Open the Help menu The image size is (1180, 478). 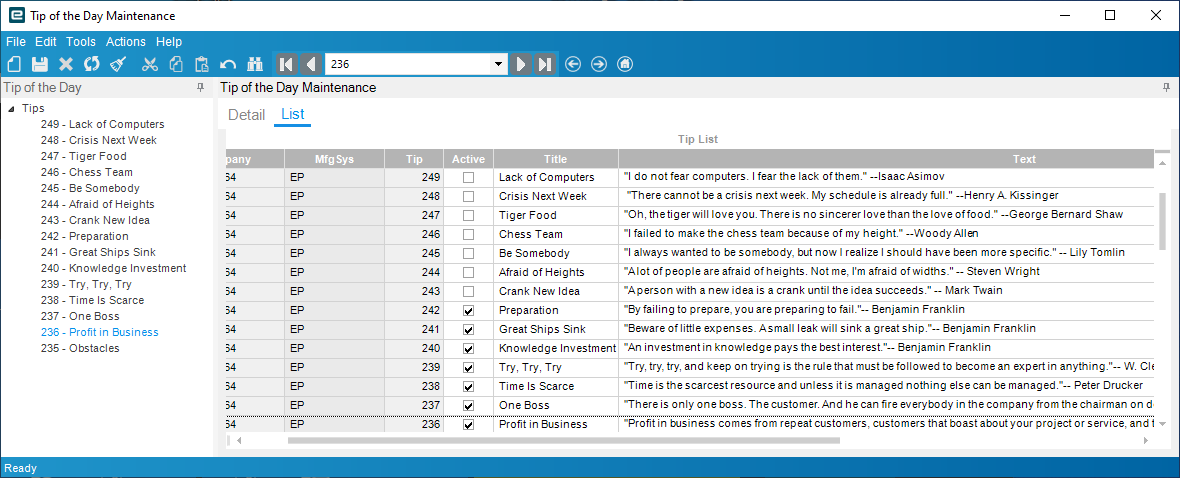[x=169, y=42]
